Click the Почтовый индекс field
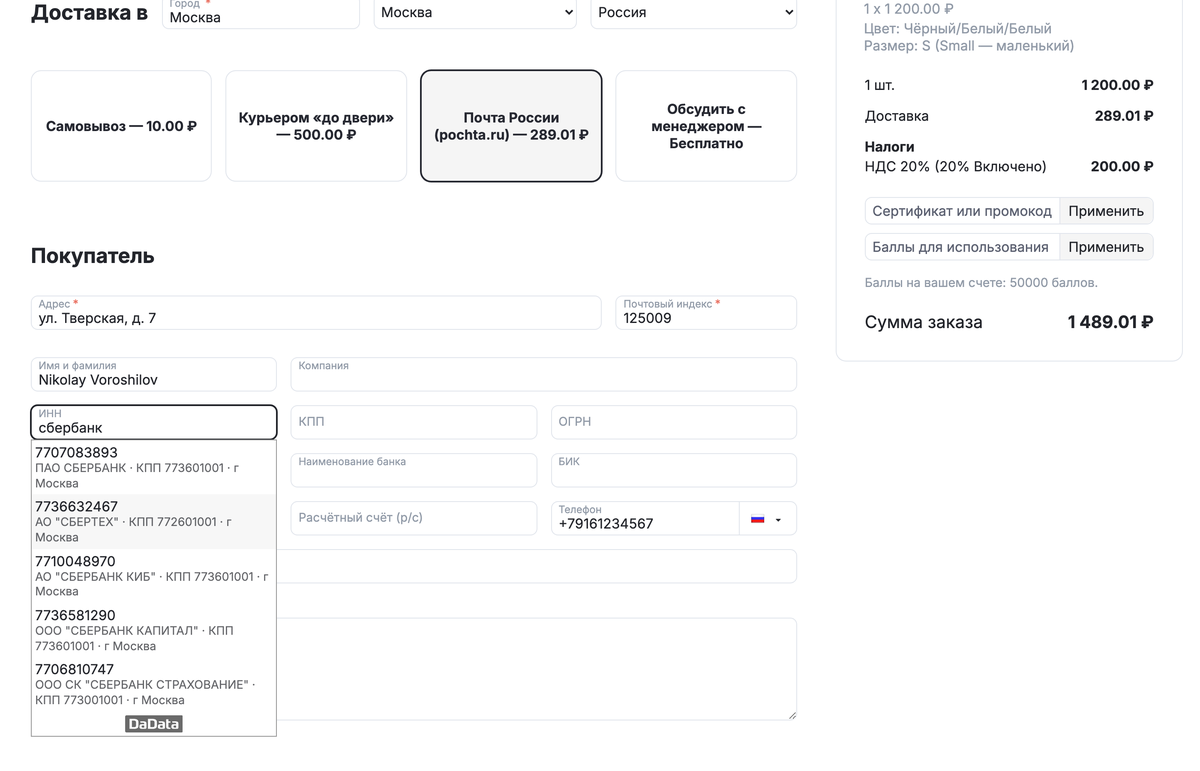This screenshot has width=1200, height=771. click(x=706, y=313)
